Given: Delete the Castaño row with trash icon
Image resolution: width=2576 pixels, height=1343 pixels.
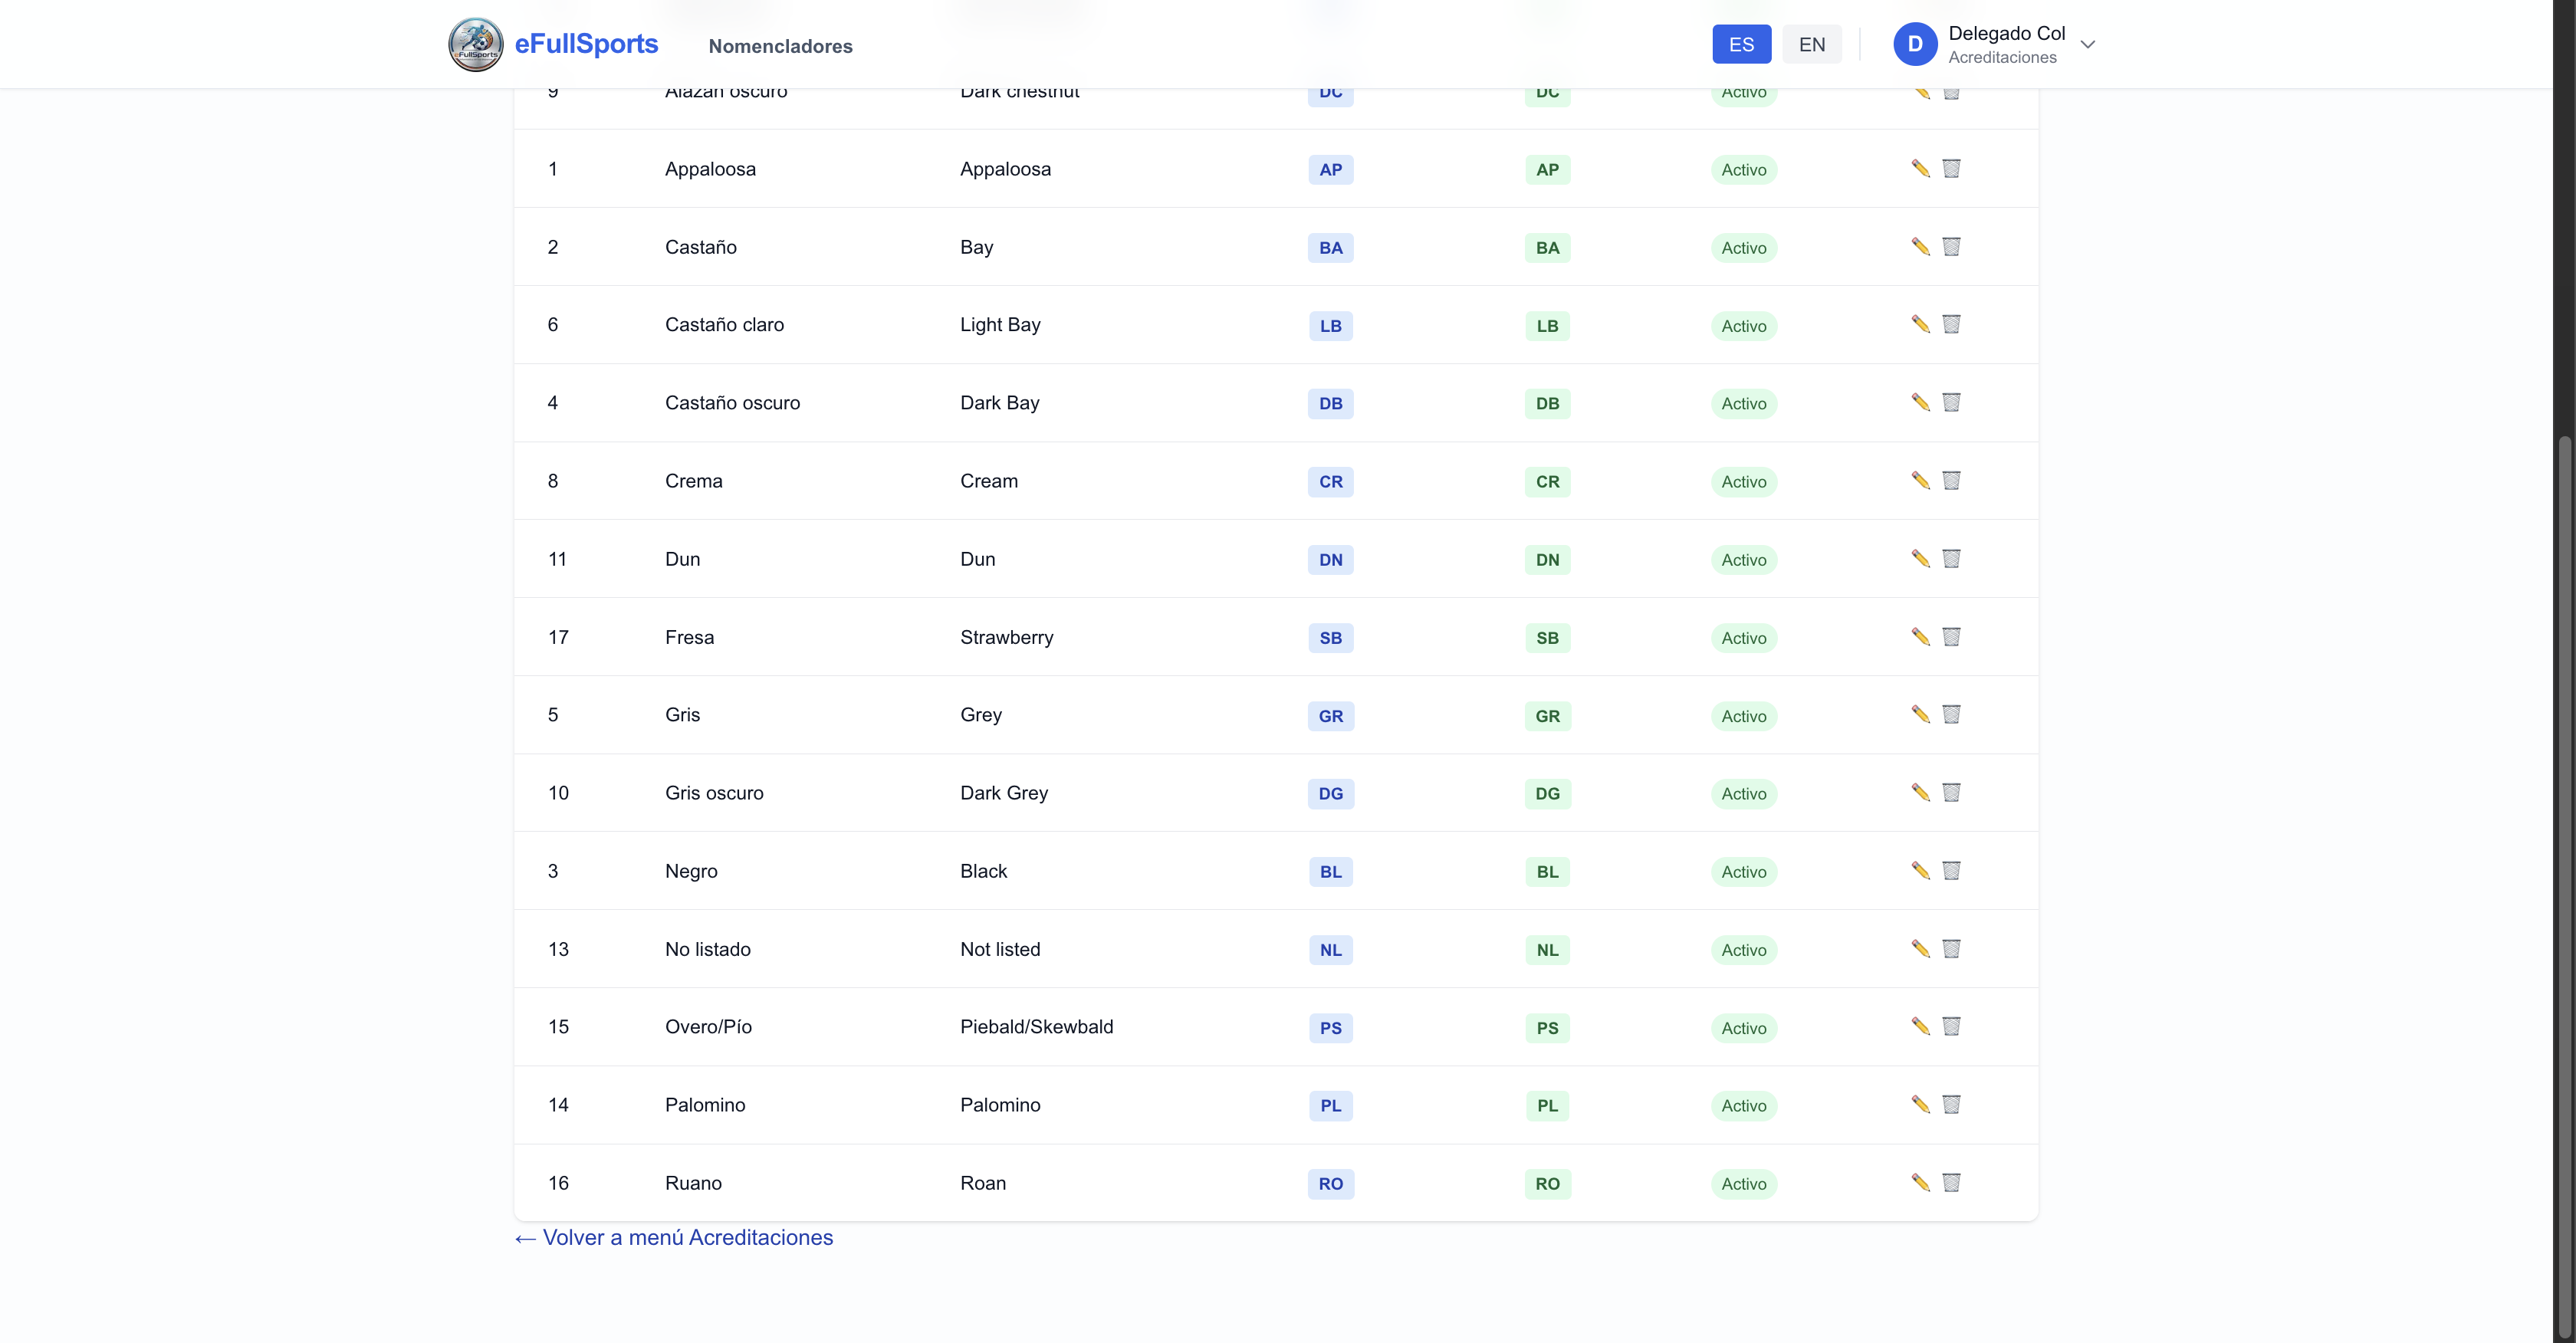Looking at the screenshot, I should tap(1951, 246).
